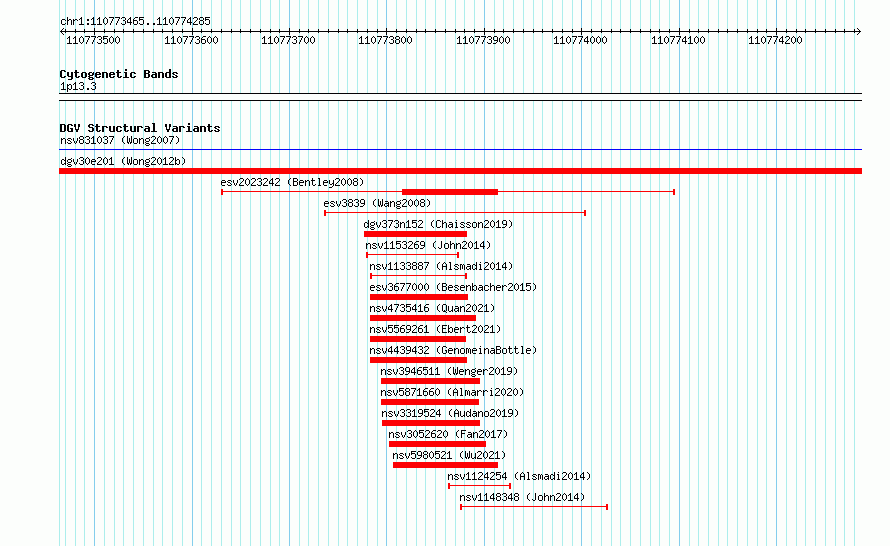Click ruler position 110774000
The width and height of the screenshot is (890, 546).
click(x=580, y=40)
